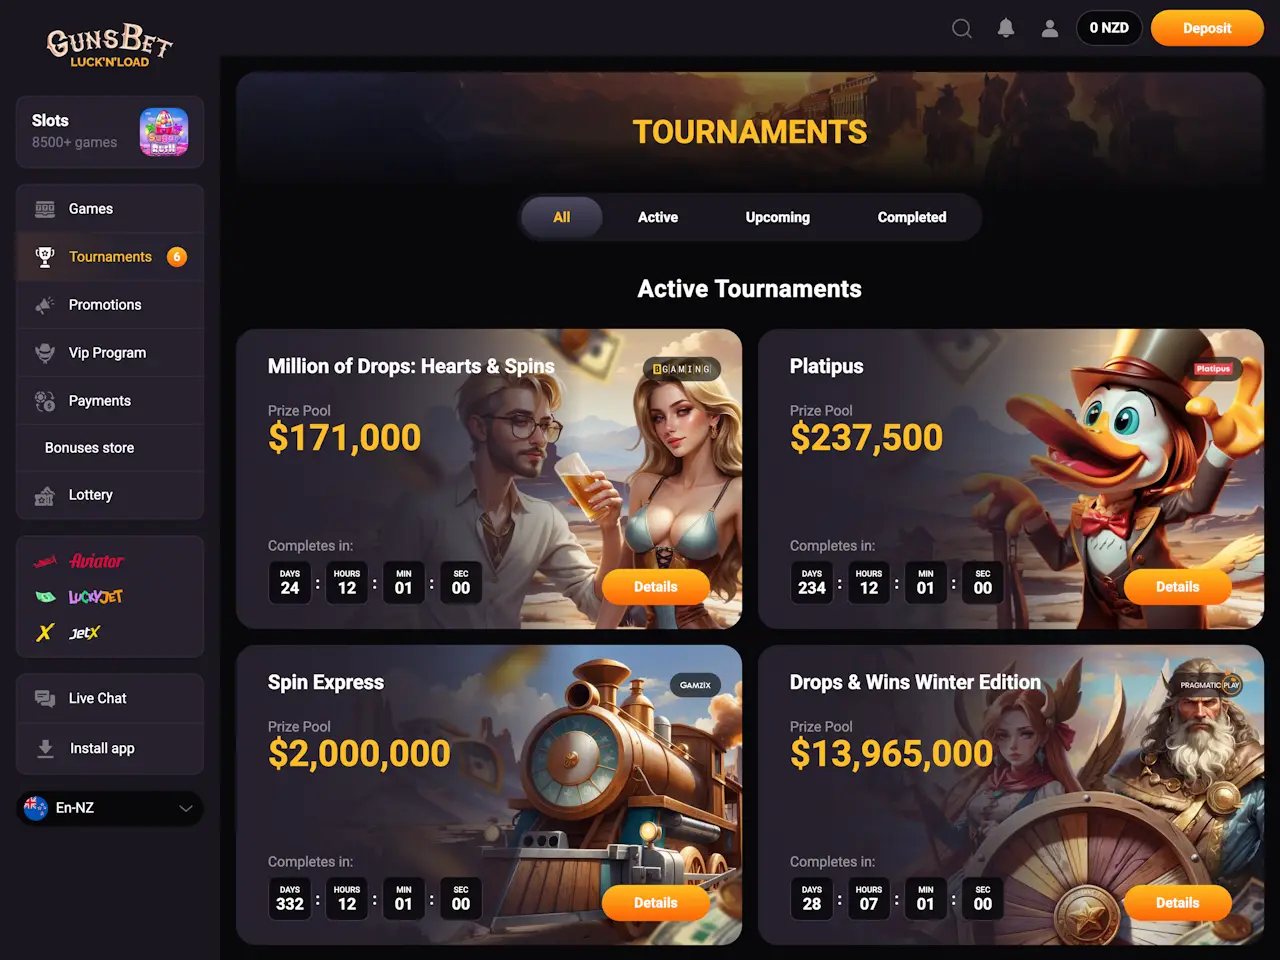This screenshot has height=960, width=1280.
Task: Open Details for the Spin Express tournament
Action: tap(656, 903)
